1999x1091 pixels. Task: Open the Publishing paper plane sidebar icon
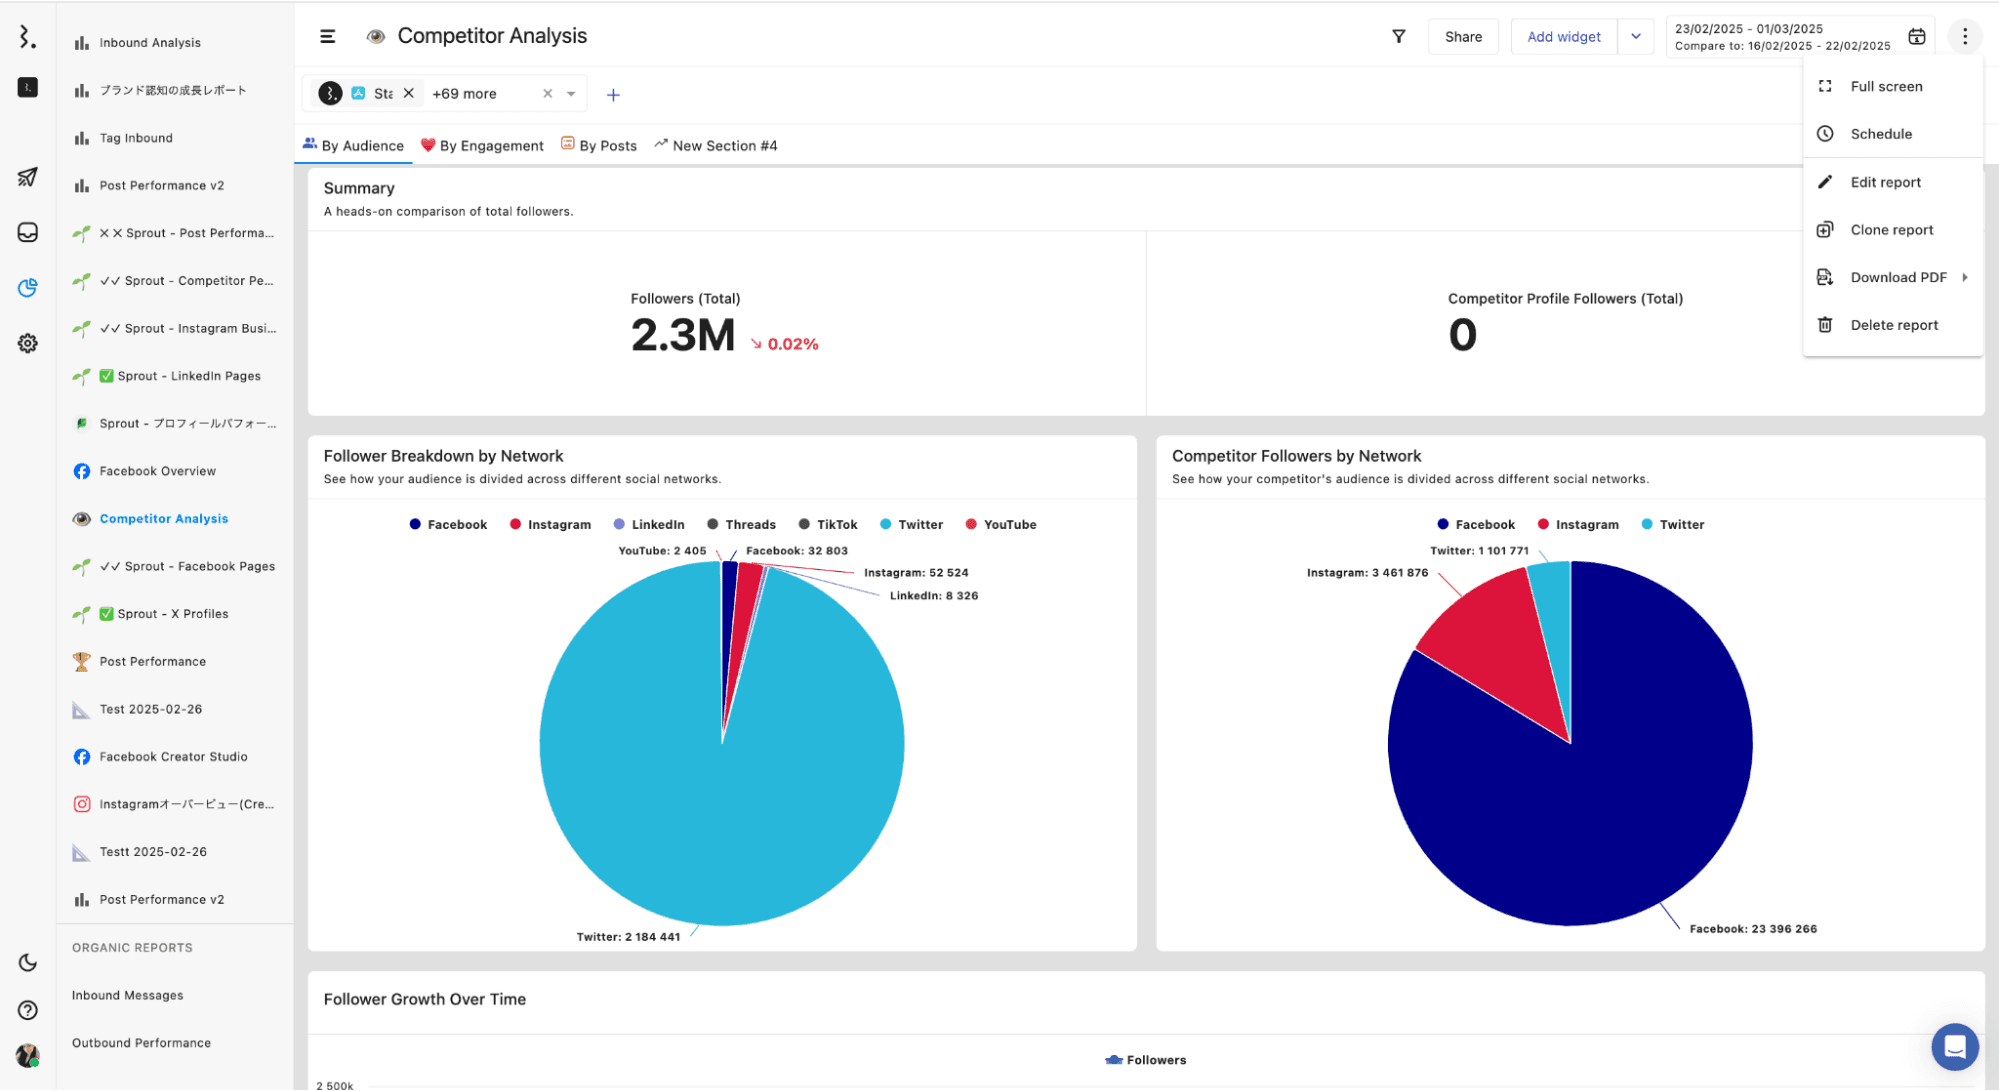[27, 177]
